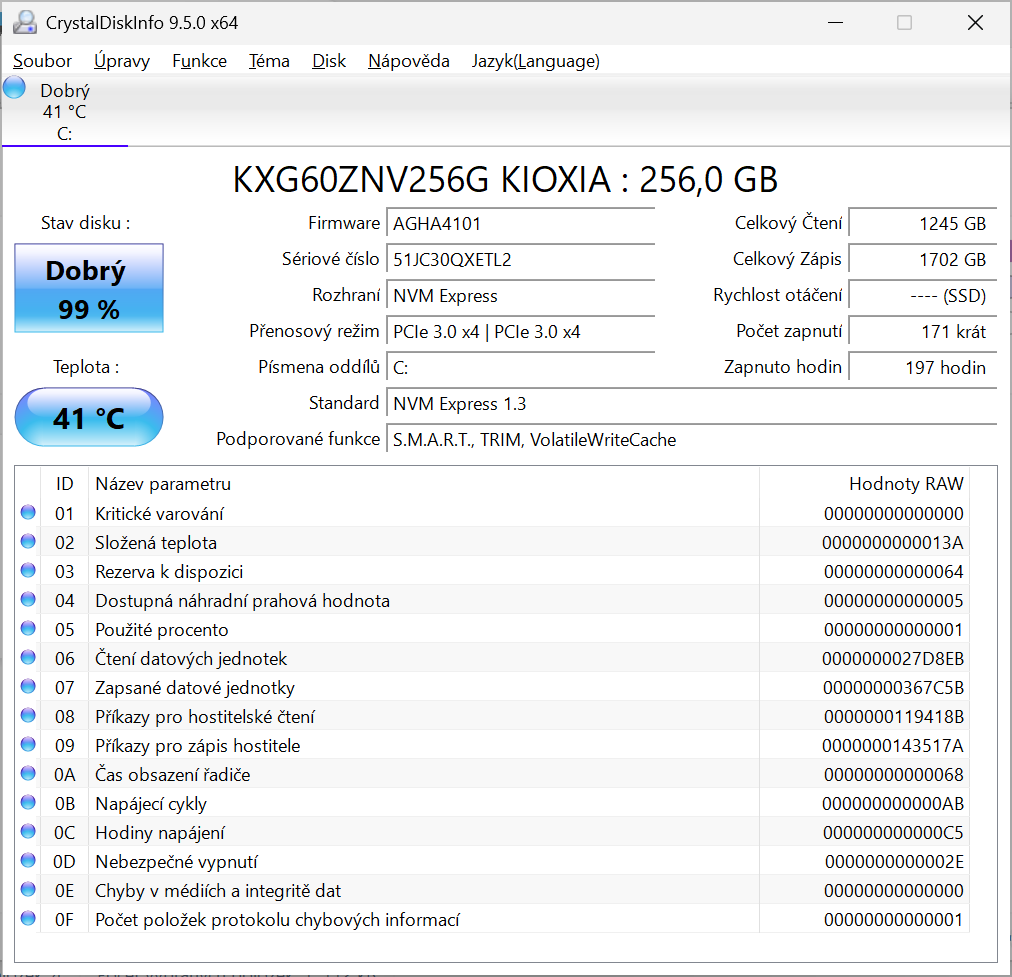Select the drive C: tab

[64, 112]
